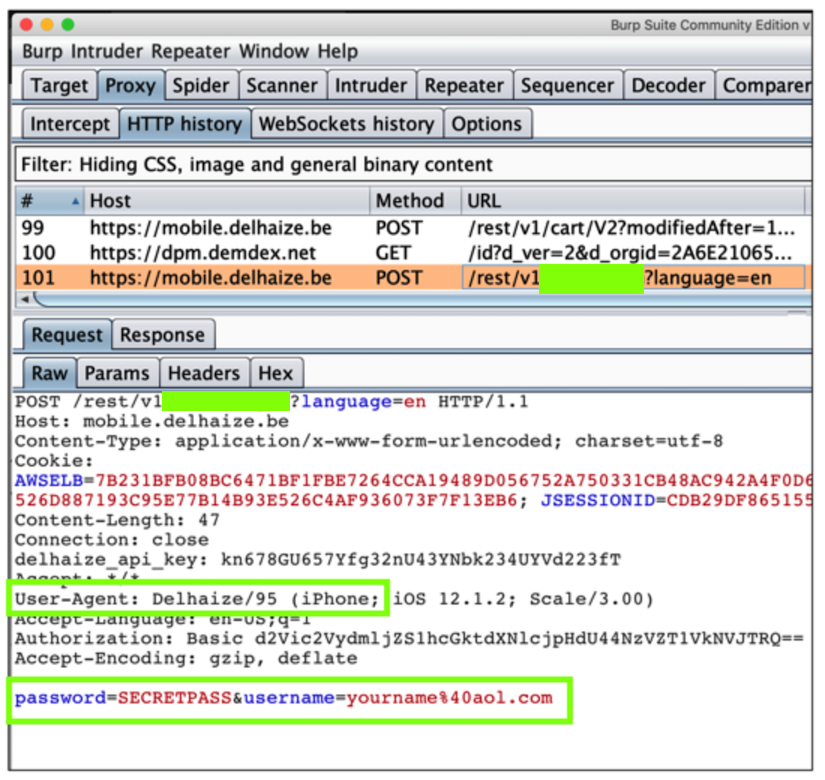This screenshot has height=780, width=825.
Task: Select the Request tab
Action: click(x=67, y=335)
